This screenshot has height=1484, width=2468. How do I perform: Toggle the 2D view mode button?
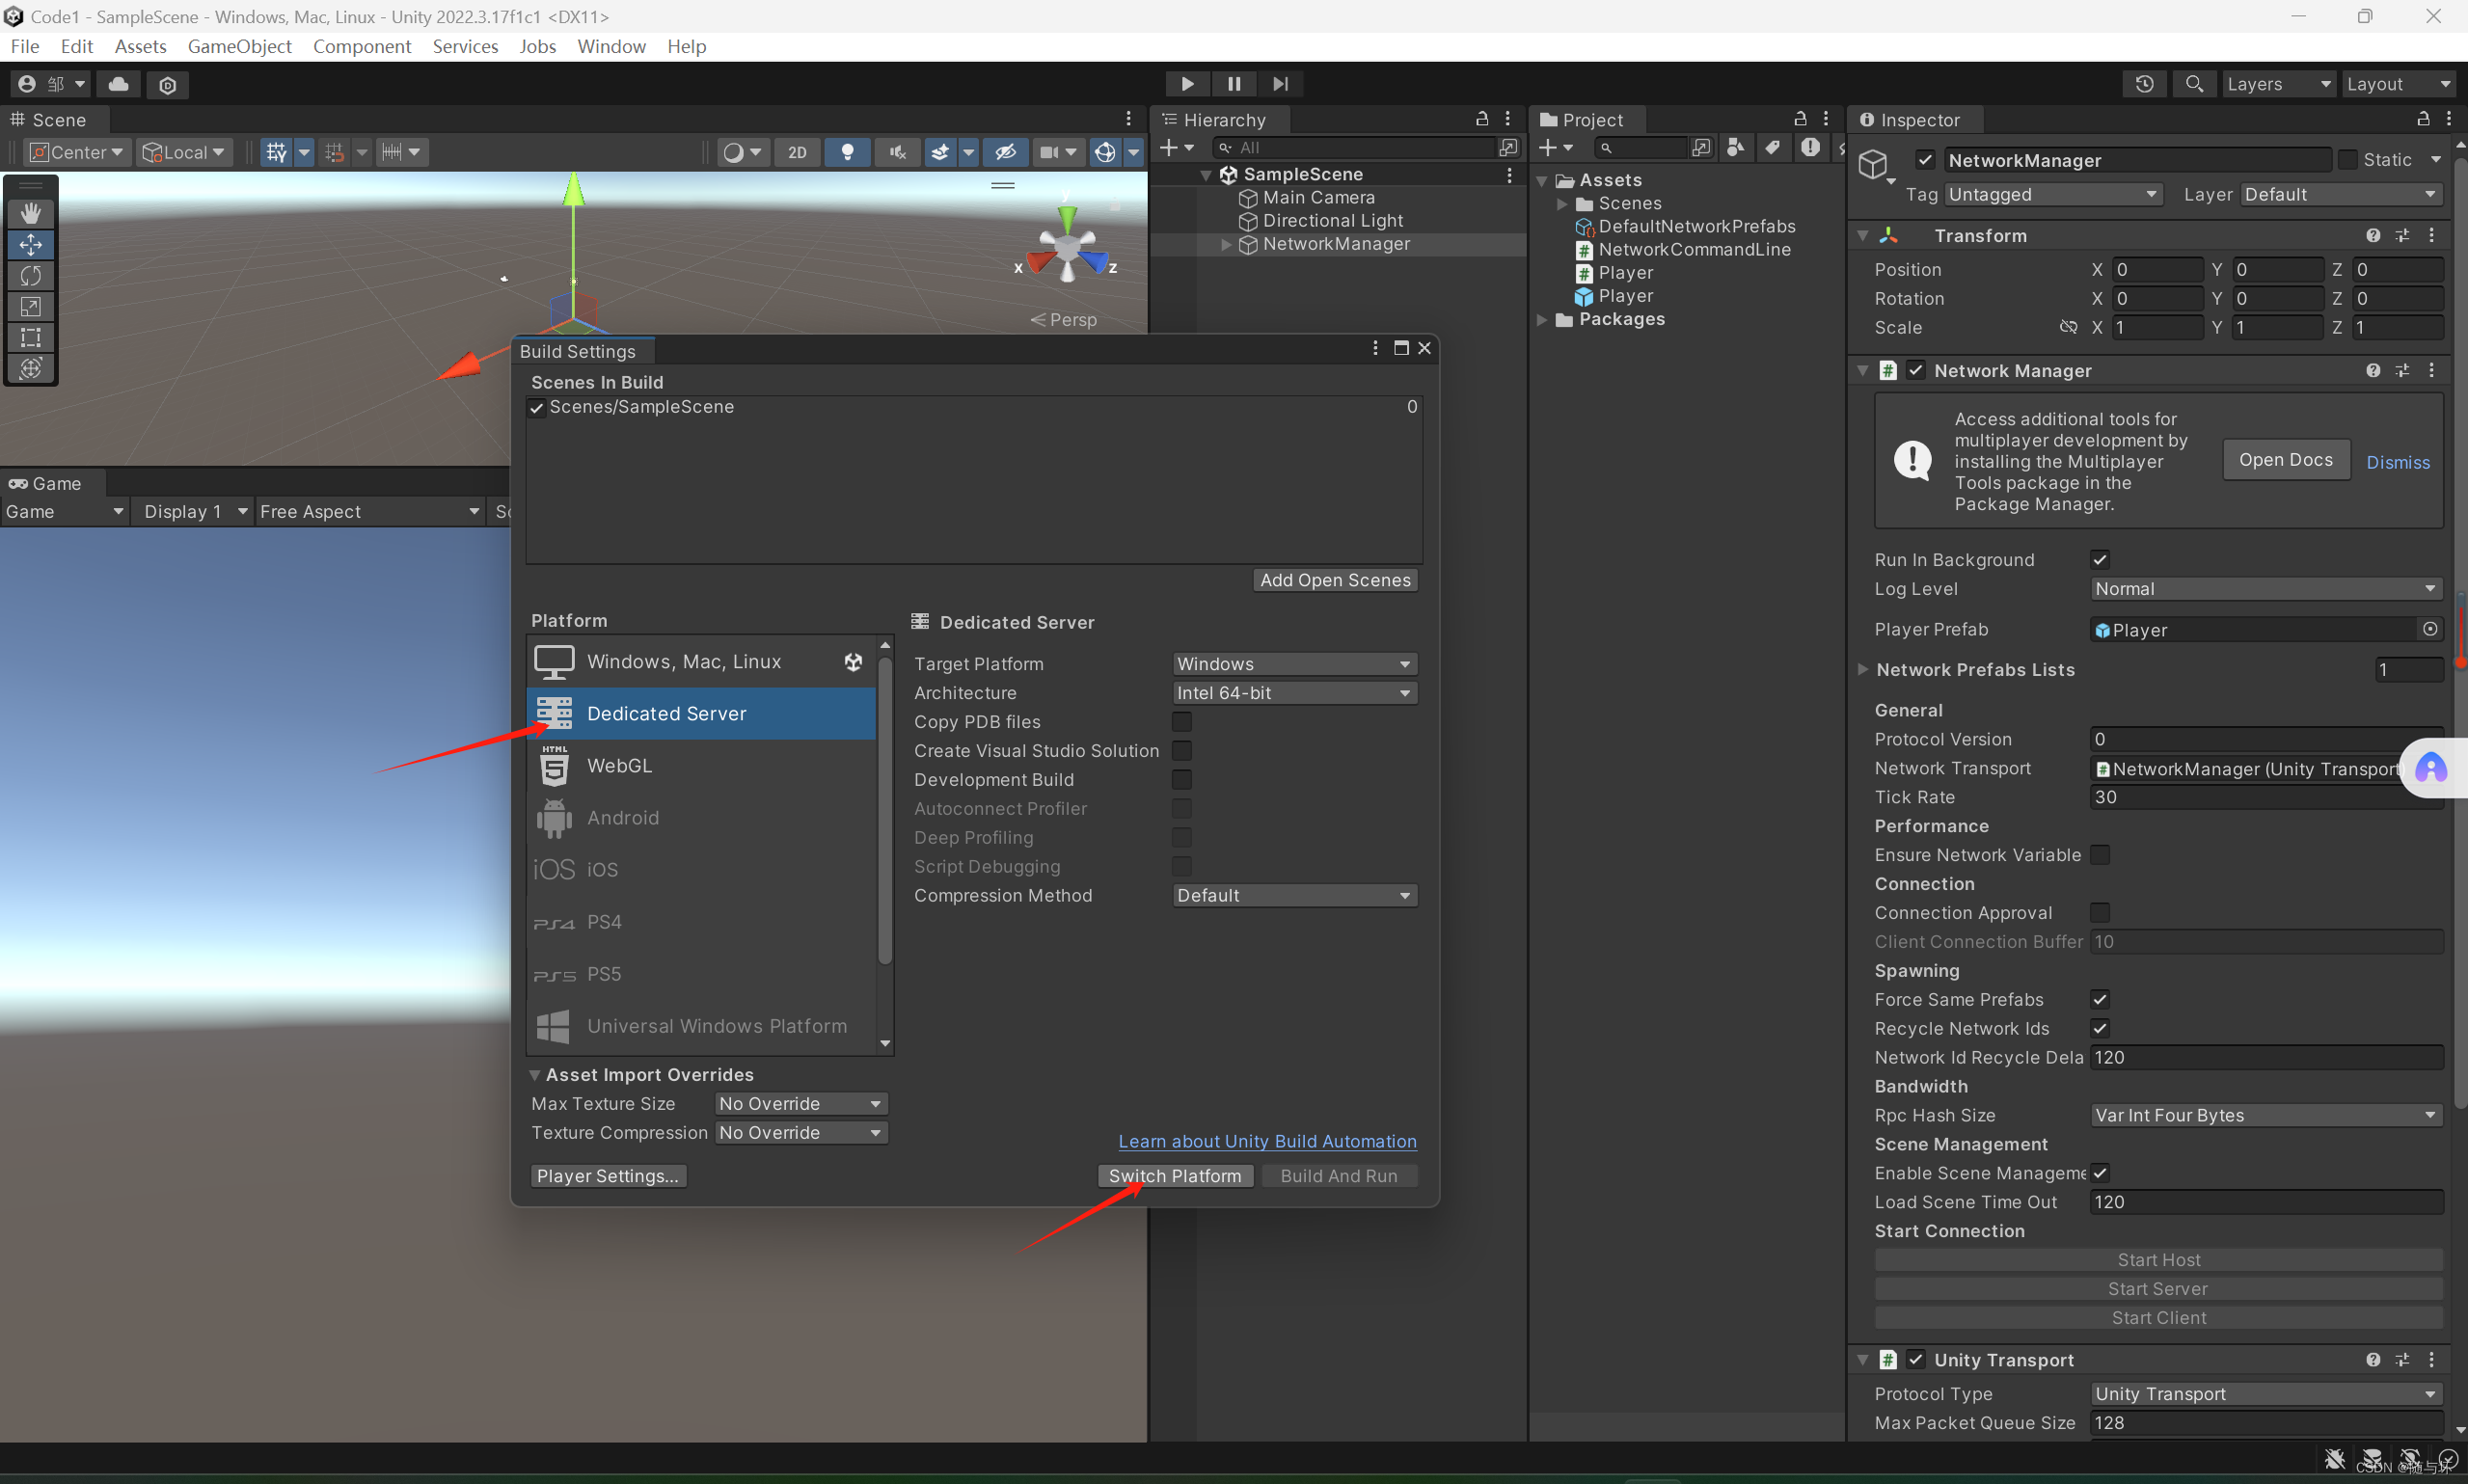[x=797, y=152]
